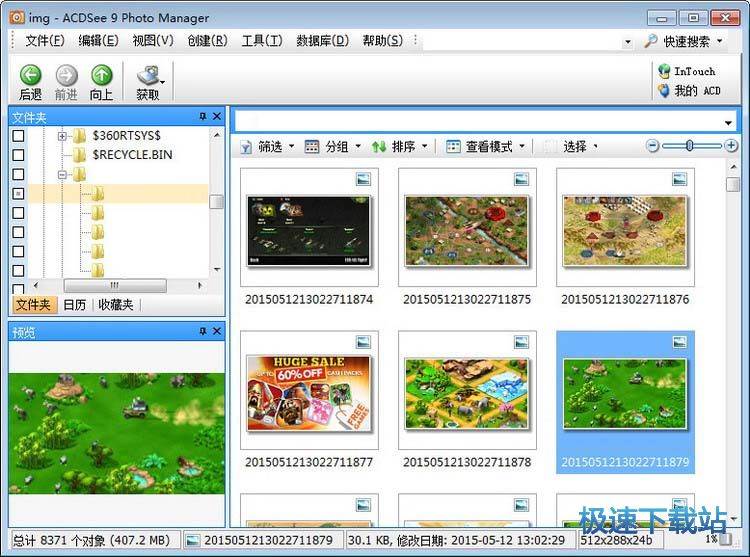750x557 pixels.
Task: Switch to the Calendar (日历) tab
Action: click(x=74, y=305)
